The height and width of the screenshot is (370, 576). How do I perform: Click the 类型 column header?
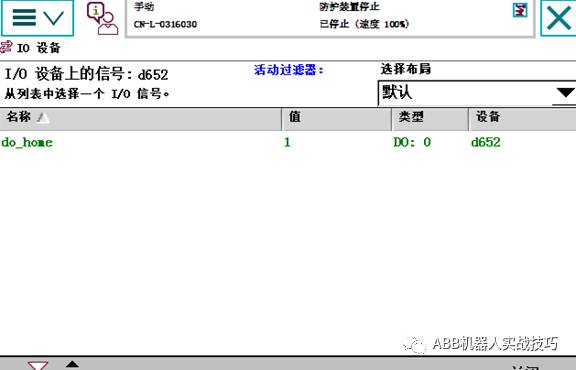coord(430,118)
